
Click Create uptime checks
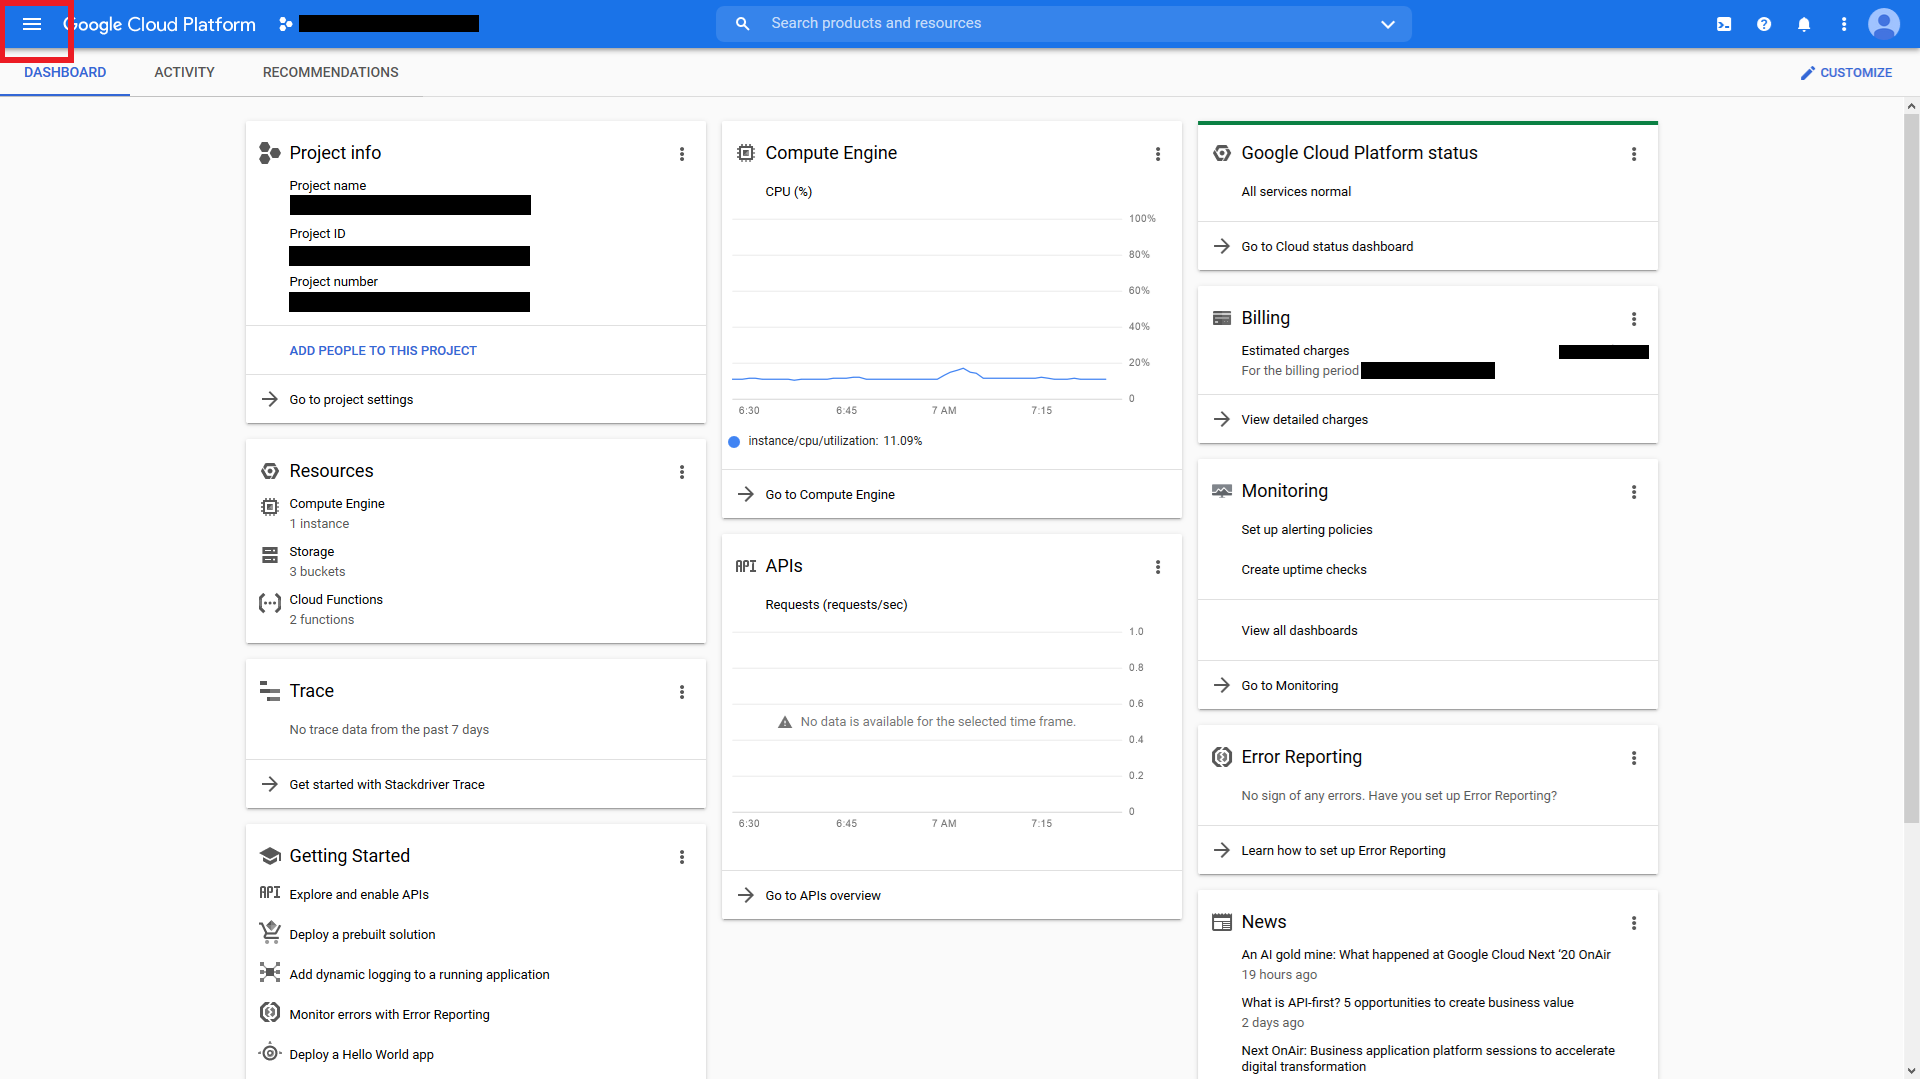pyautogui.click(x=1303, y=570)
